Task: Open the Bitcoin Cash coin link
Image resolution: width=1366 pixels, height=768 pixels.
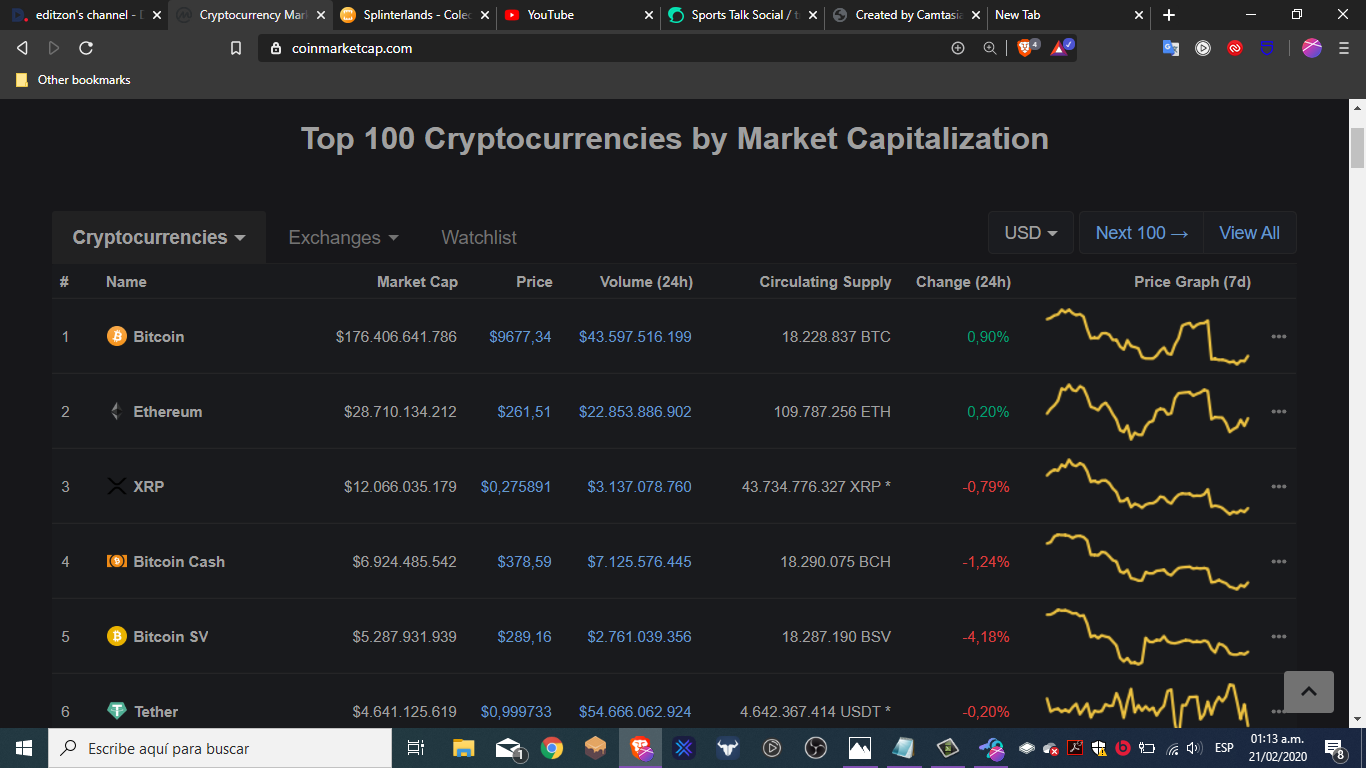Action: (x=179, y=561)
